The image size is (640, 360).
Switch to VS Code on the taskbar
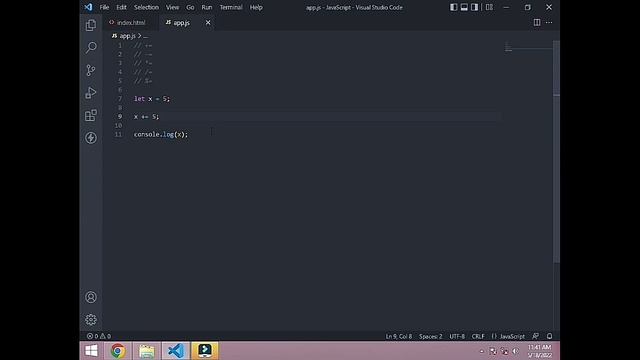[176, 351]
